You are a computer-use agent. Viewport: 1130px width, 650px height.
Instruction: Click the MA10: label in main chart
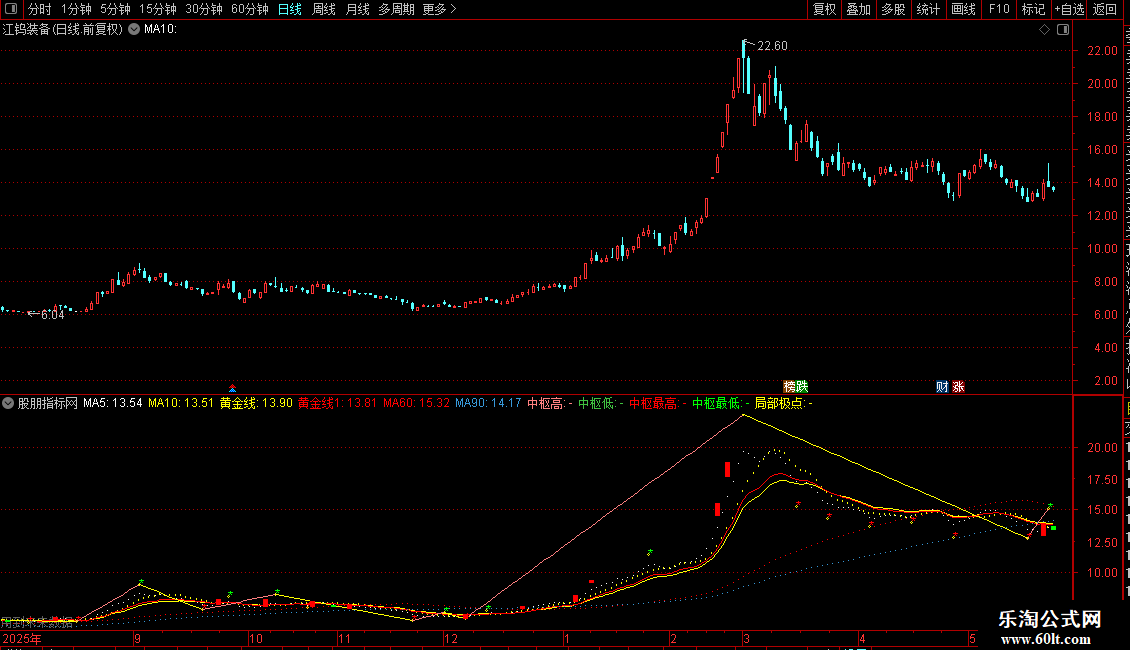click(160, 30)
